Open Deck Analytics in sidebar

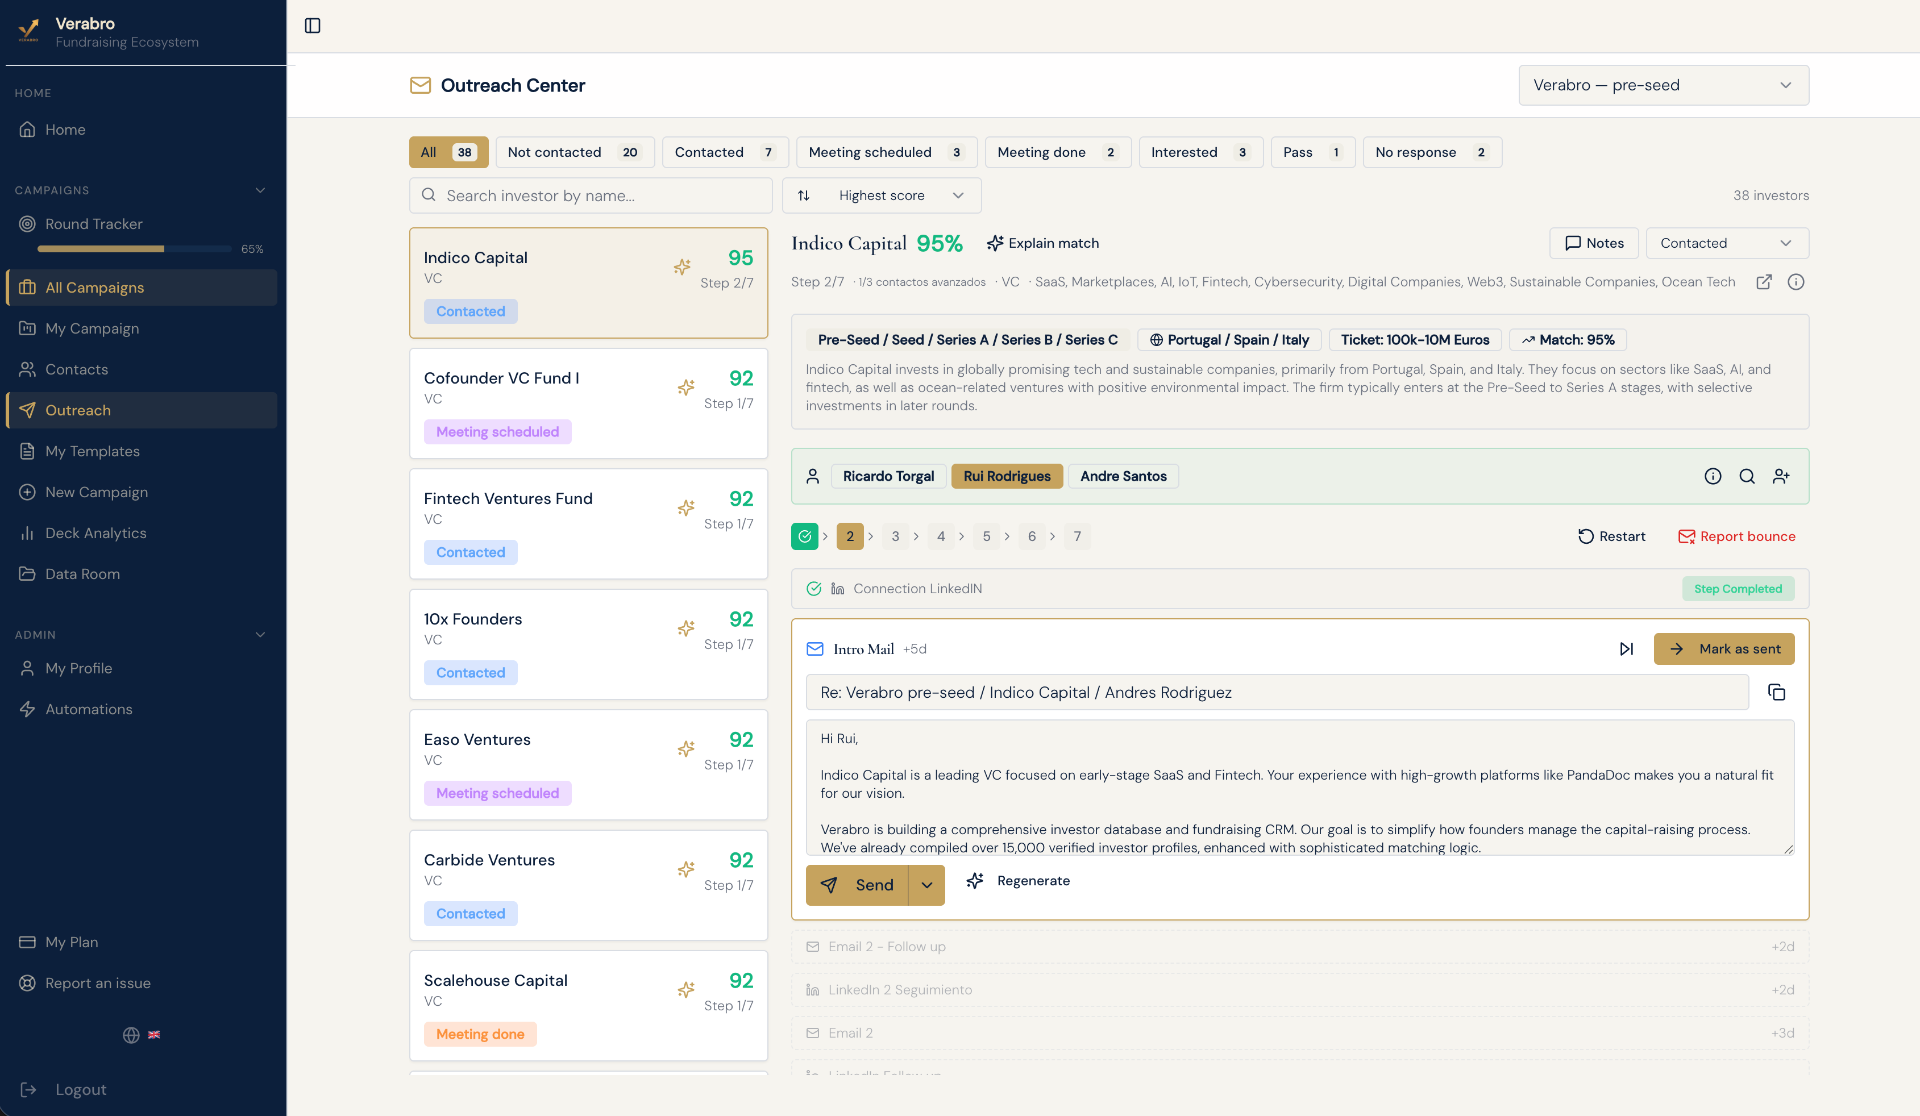point(142,533)
